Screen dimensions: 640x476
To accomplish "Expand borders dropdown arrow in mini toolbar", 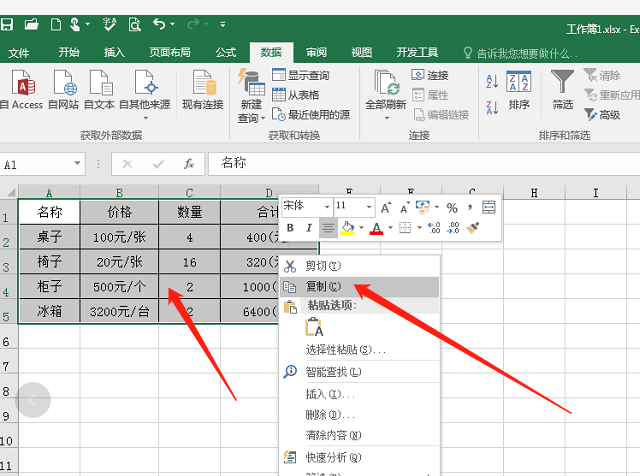I will point(419,227).
